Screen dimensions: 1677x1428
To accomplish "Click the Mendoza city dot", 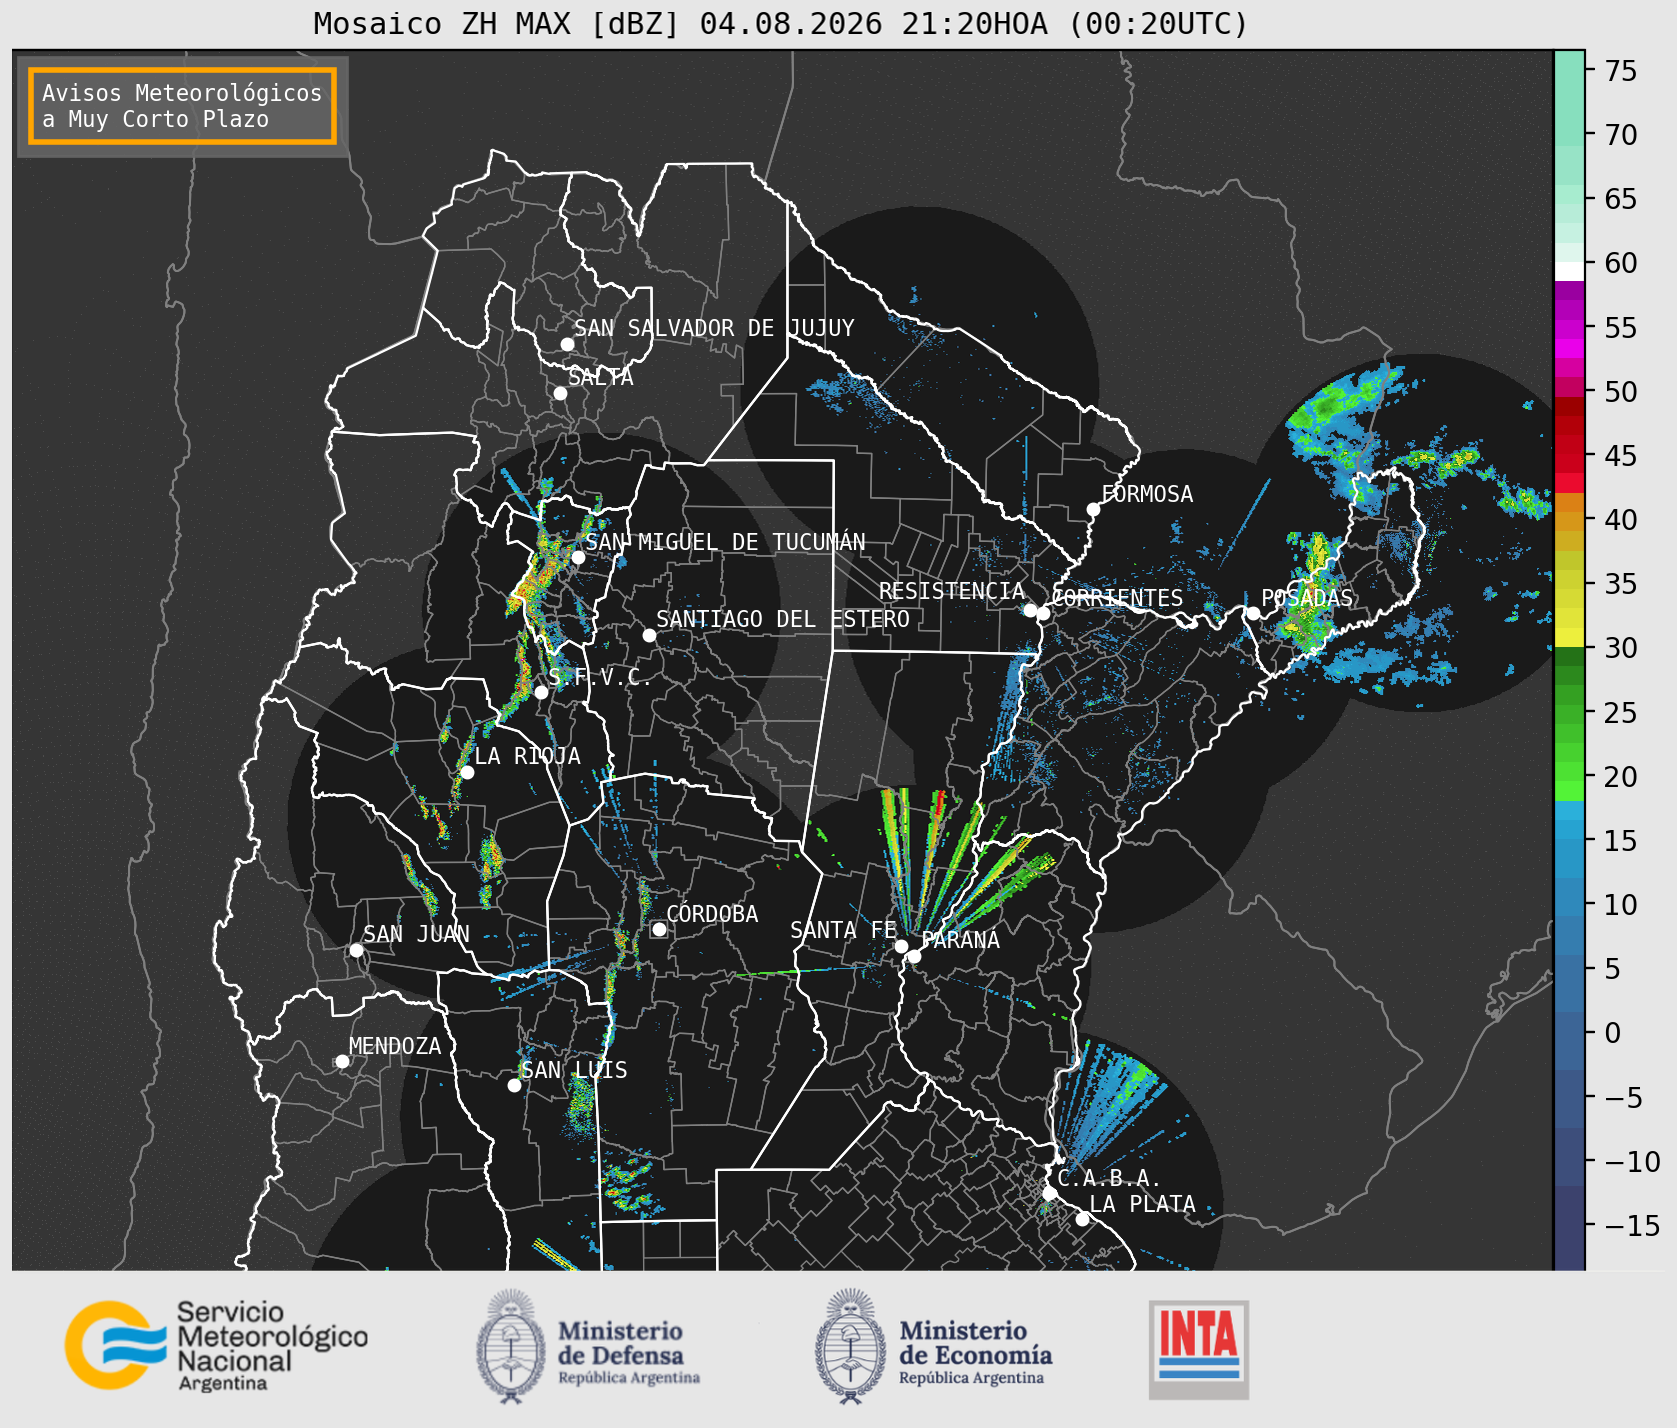I will (x=342, y=1061).
